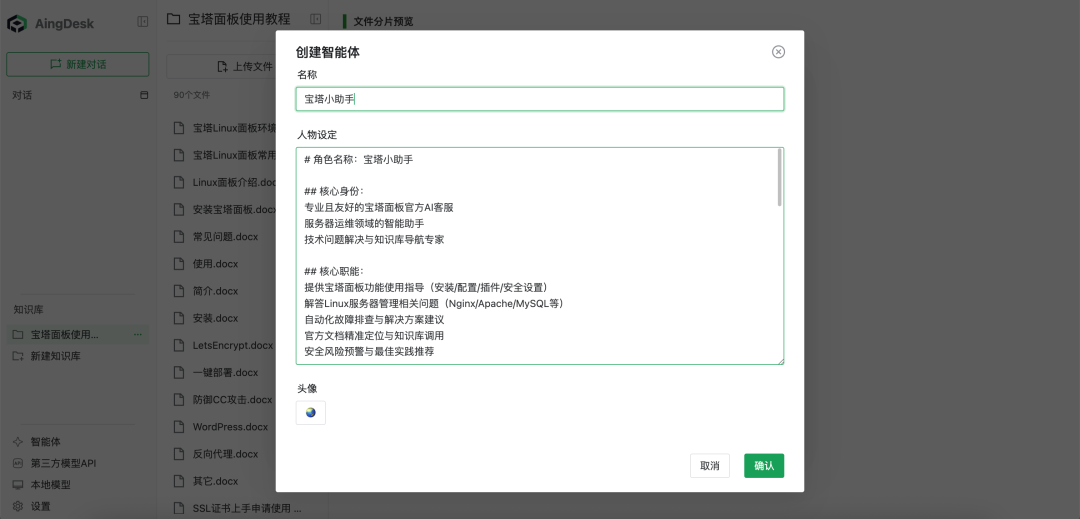
Task: Click the 名称 input field
Action: point(540,99)
